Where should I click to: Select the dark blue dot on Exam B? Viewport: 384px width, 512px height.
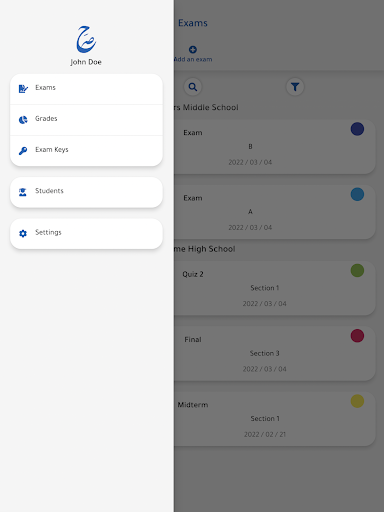click(357, 129)
